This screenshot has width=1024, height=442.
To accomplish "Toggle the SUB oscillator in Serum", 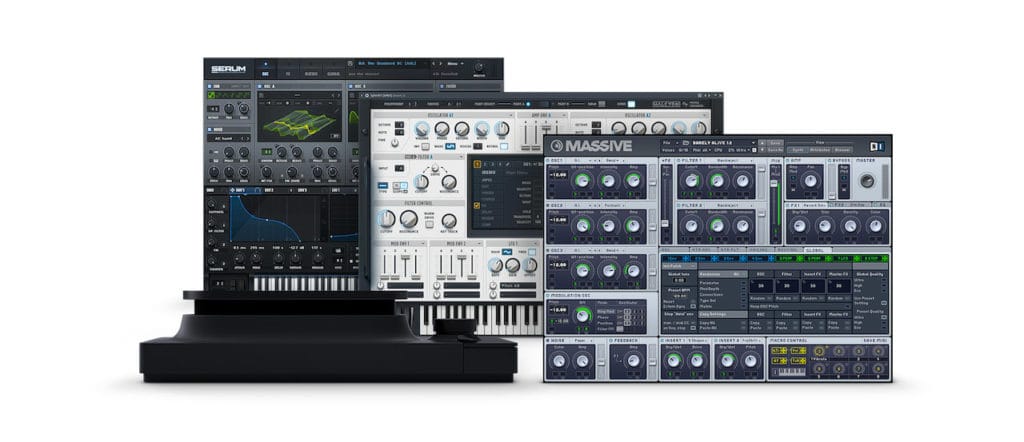I will (210, 86).
